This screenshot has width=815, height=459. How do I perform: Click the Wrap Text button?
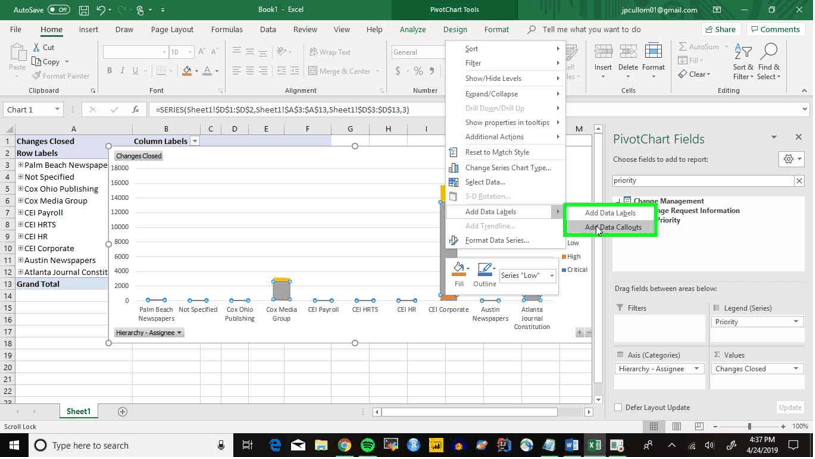(x=330, y=52)
